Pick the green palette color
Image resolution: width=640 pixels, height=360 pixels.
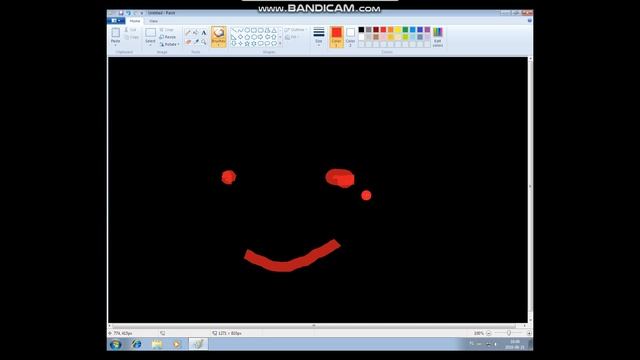(405, 29)
